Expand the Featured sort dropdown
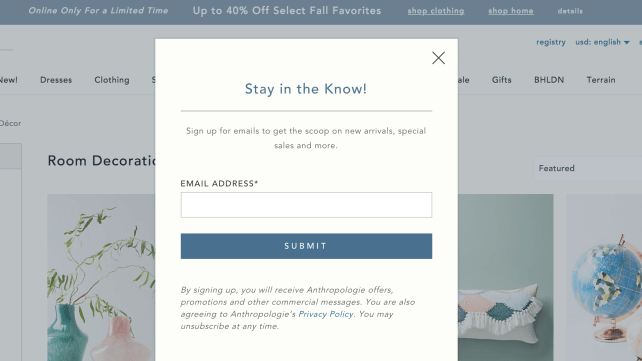 (x=588, y=168)
